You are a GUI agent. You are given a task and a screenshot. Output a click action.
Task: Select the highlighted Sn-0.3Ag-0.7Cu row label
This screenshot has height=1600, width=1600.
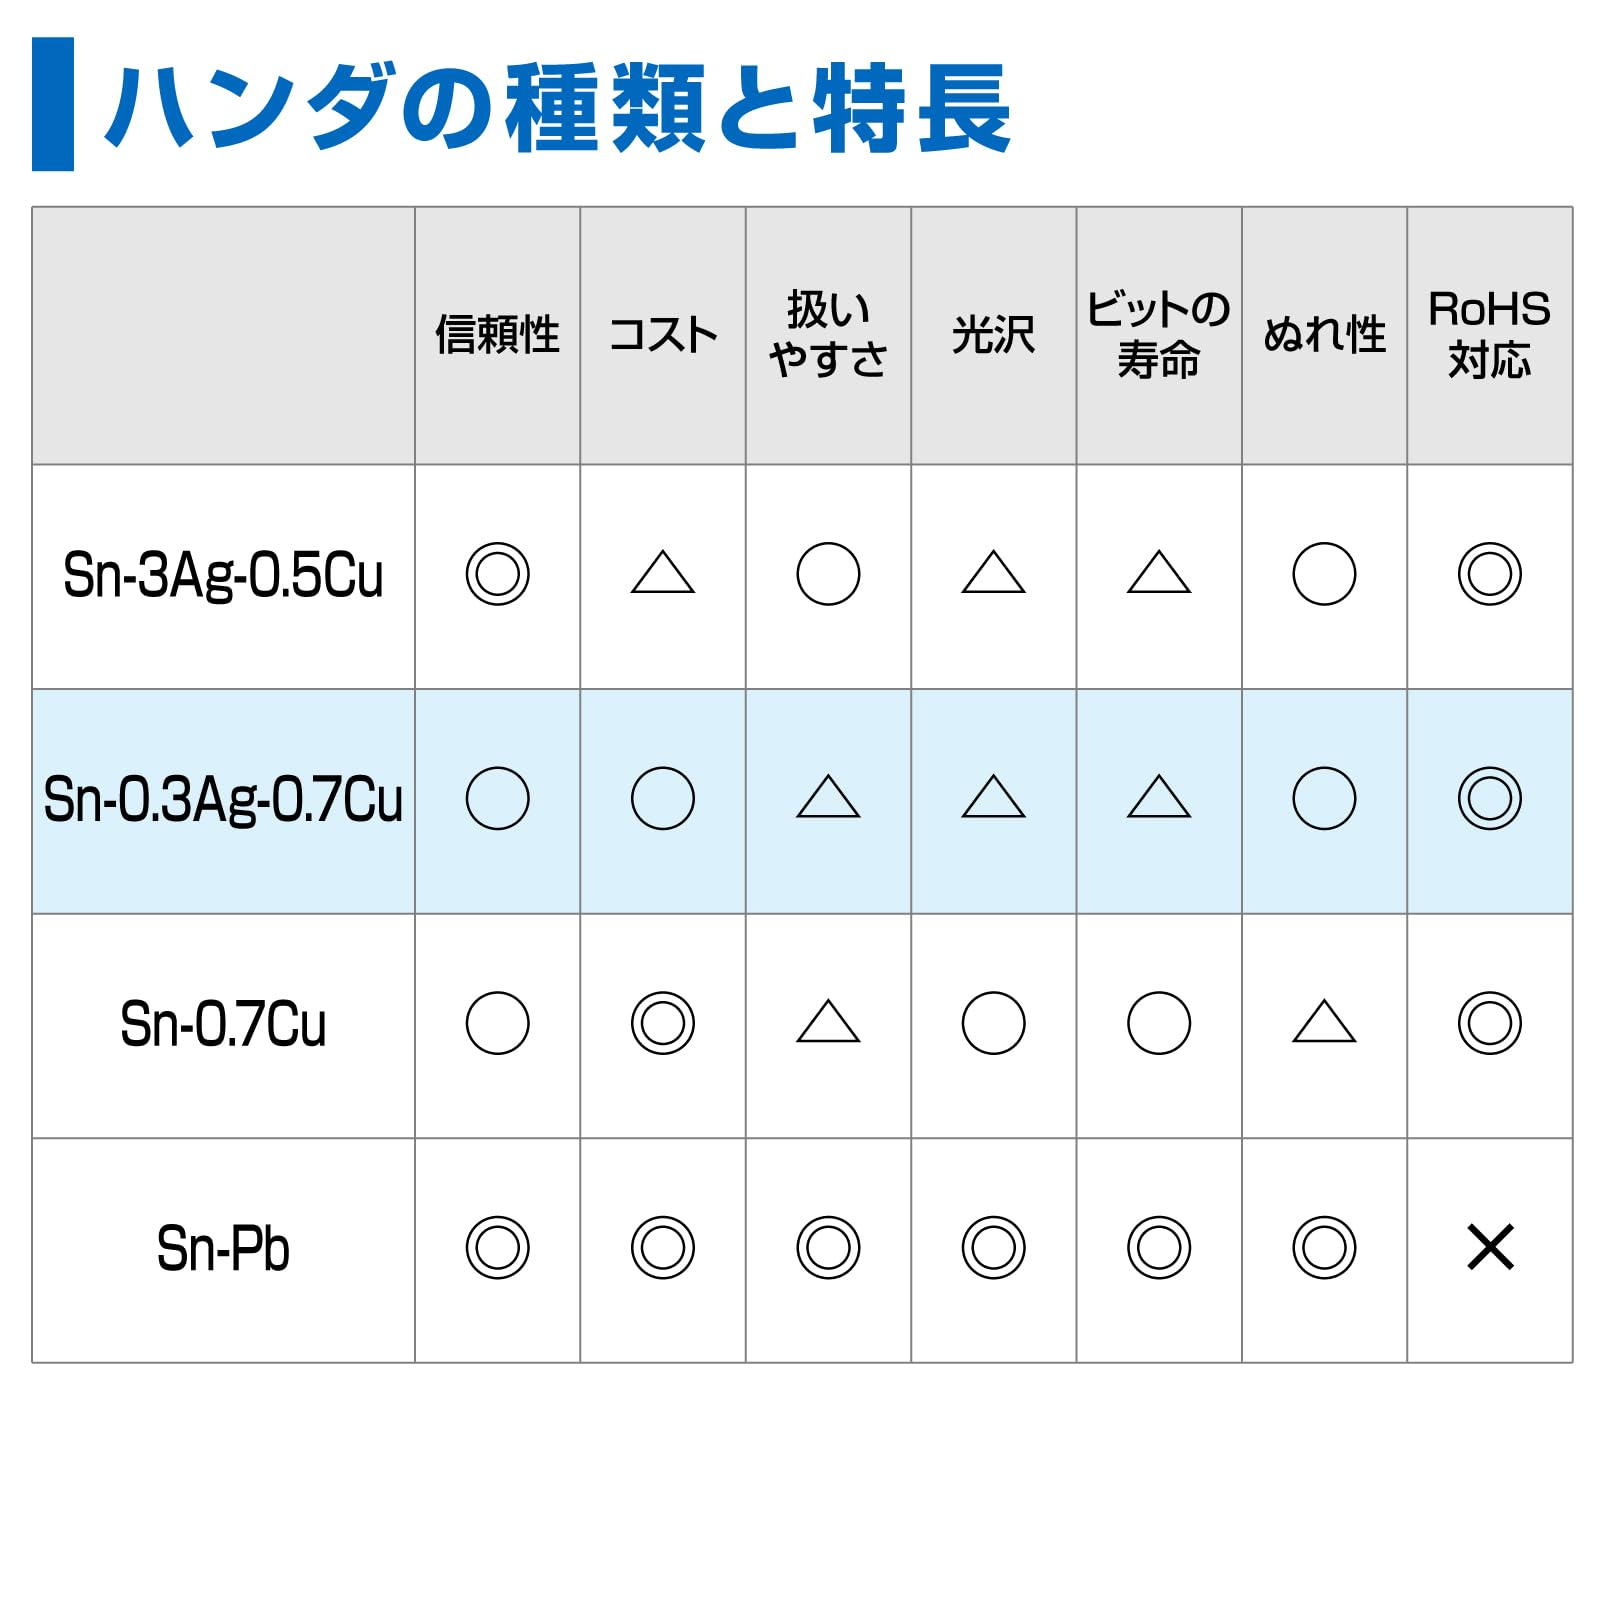coord(223,800)
